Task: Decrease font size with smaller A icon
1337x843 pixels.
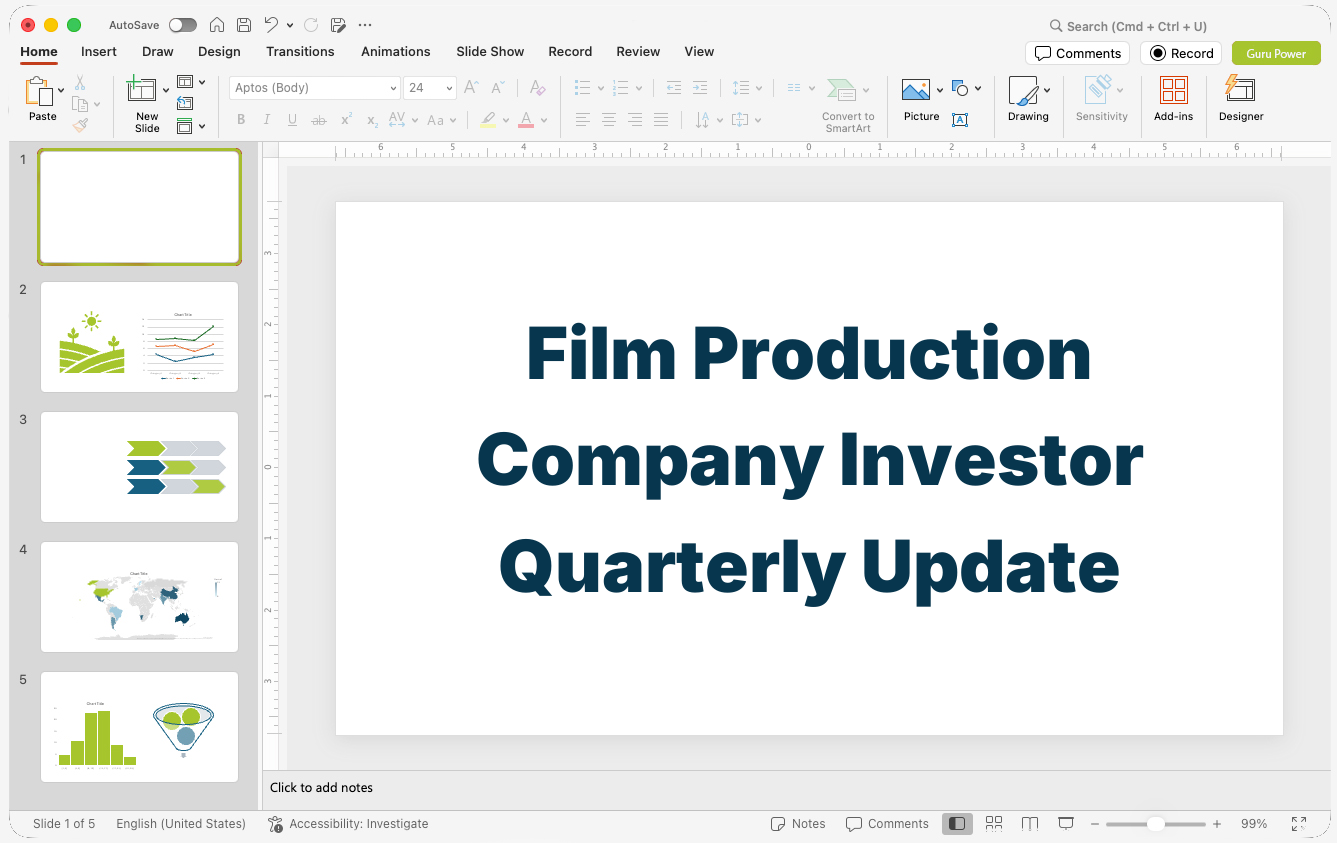Action: click(497, 88)
